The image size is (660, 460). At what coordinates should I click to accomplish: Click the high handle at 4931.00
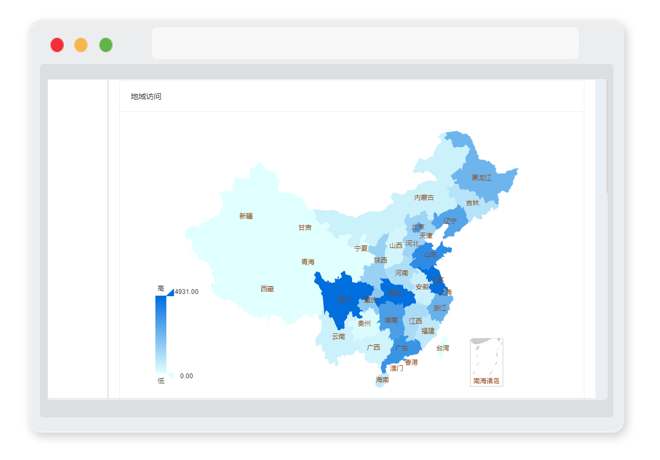tap(170, 292)
